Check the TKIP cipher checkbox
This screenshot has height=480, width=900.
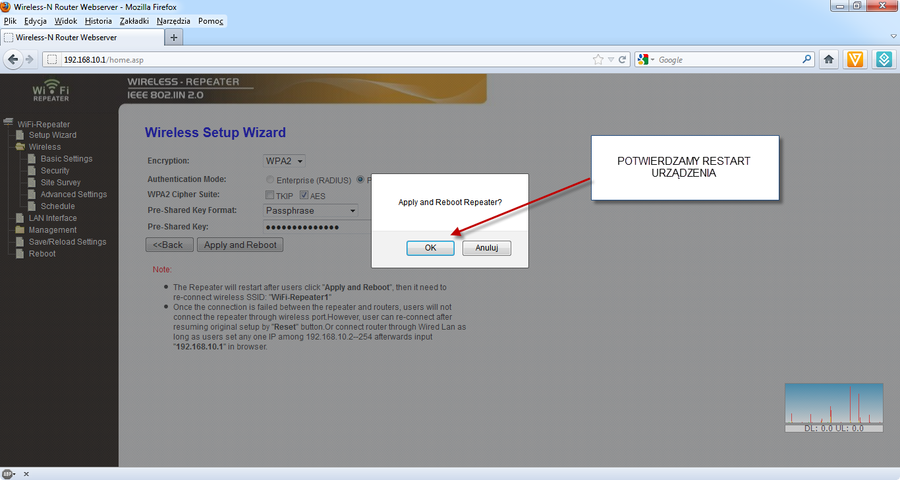click(x=269, y=195)
